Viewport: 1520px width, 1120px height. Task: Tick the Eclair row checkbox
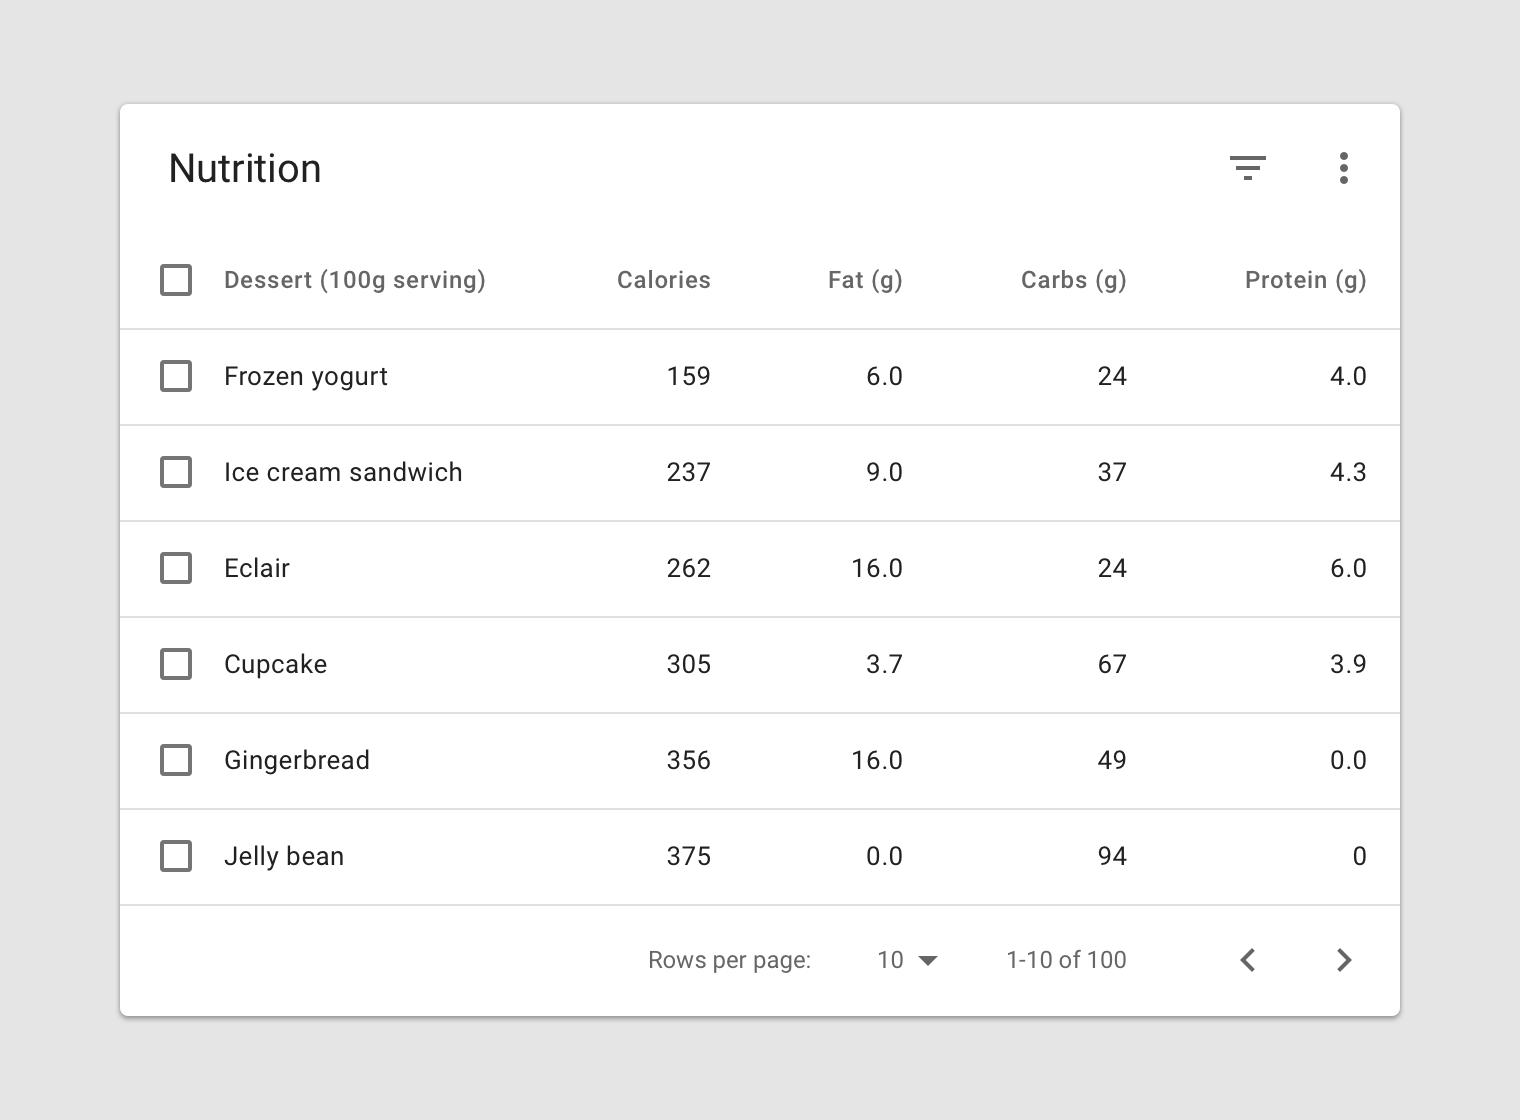click(176, 568)
